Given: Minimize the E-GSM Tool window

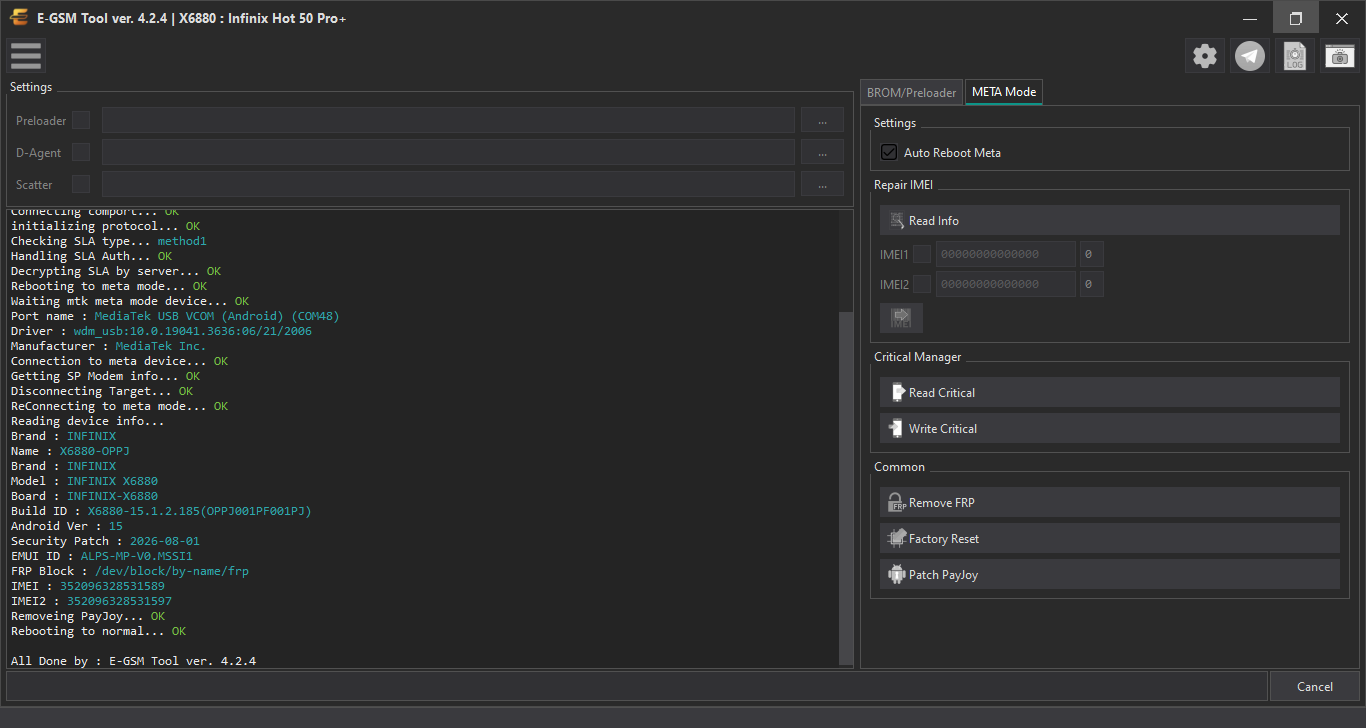Looking at the screenshot, I should tap(1250, 18).
